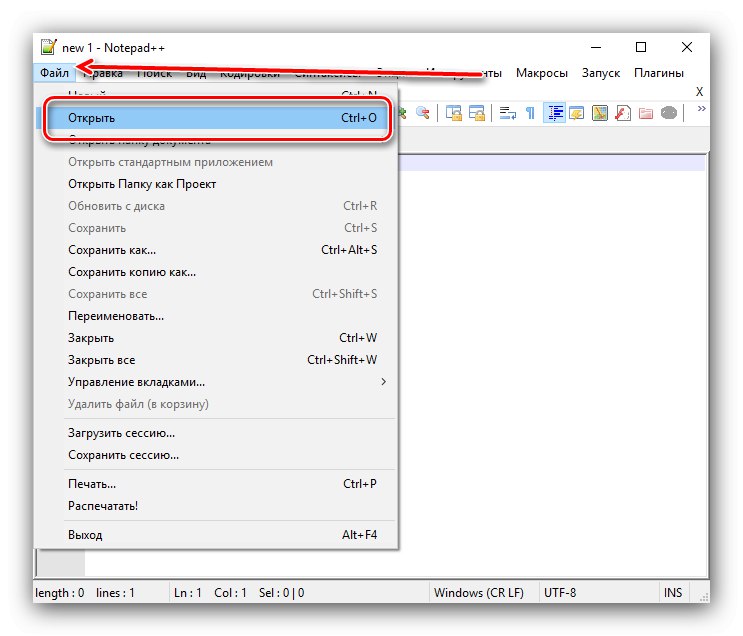Choose Сохранить как... menu entry
Screen dimensions: 743x636
pos(217,250)
